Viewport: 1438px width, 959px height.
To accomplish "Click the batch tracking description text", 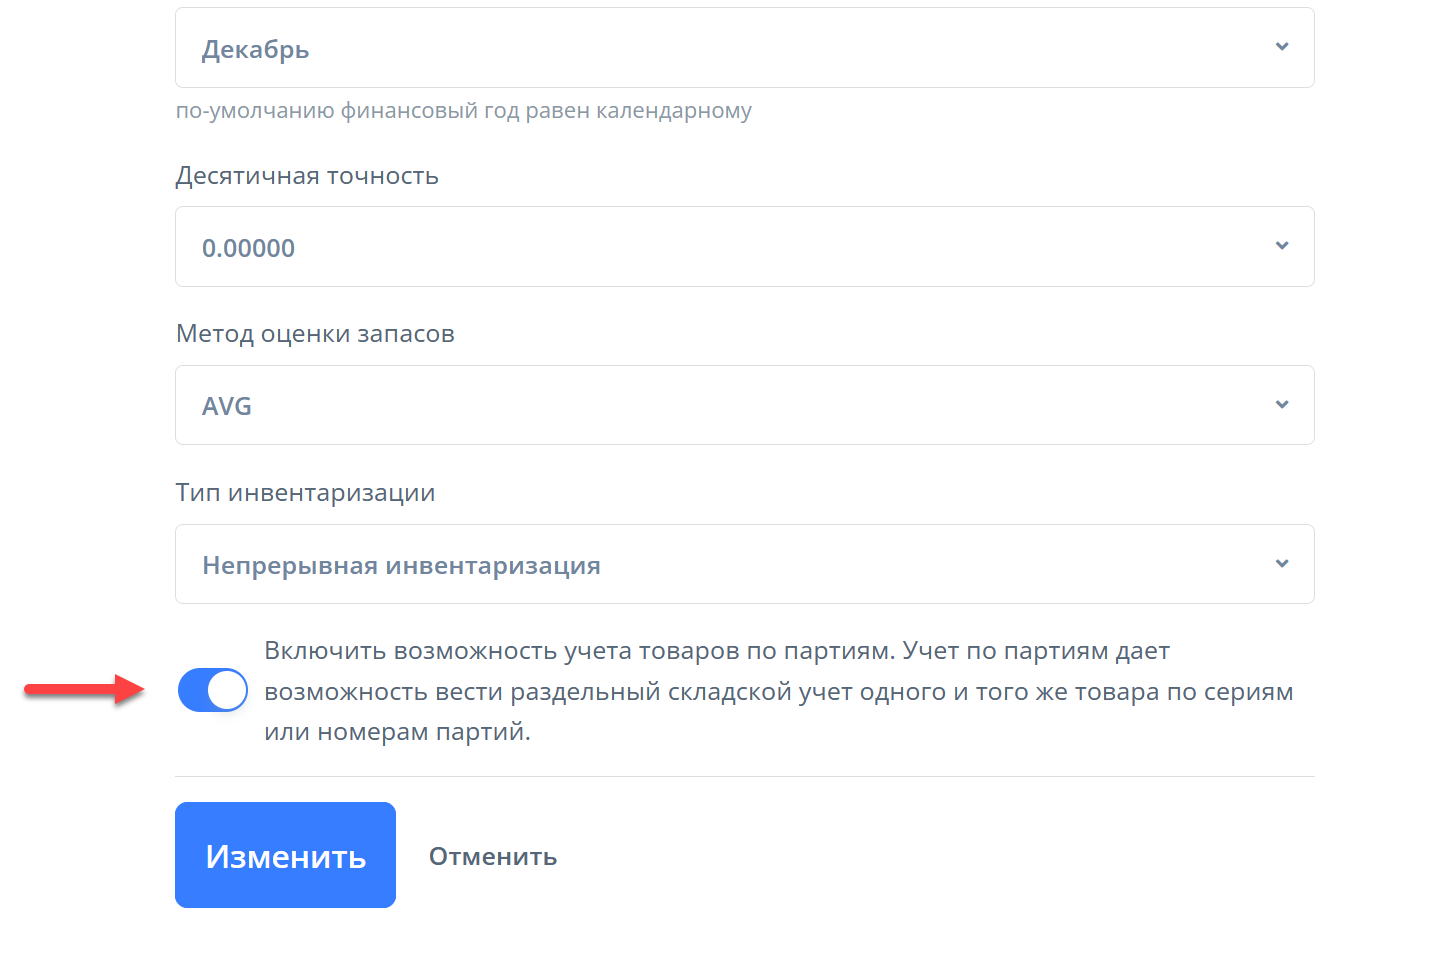I will (777, 691).
